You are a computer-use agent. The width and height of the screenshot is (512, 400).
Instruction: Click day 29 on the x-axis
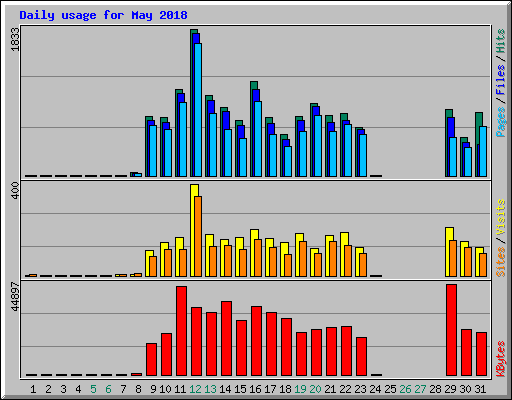tap(450, 389)
